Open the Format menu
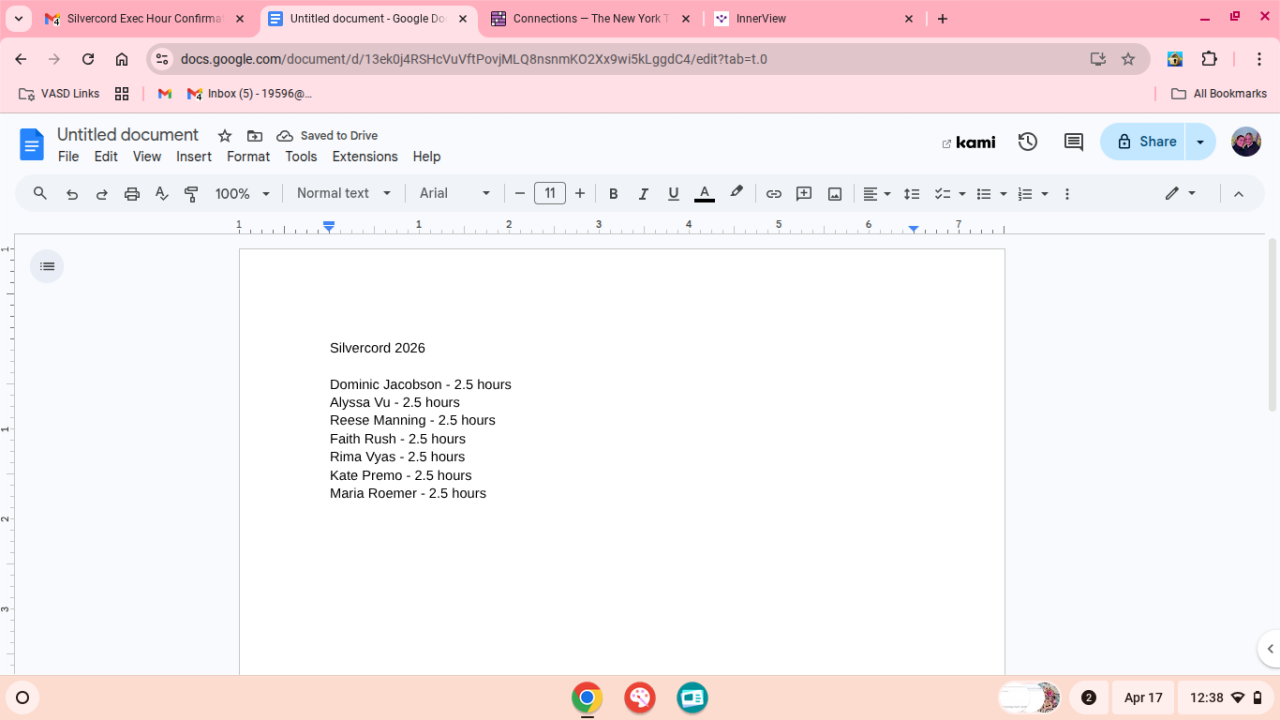This screenshot has height=720, width=1280. (x=248, y=157)
